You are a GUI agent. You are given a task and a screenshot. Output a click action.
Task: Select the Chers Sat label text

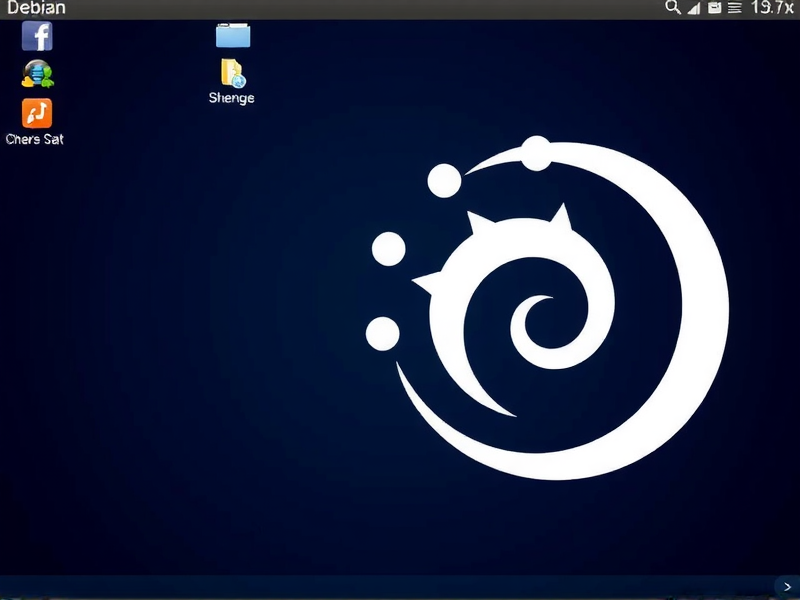click(x=34, y=139)
